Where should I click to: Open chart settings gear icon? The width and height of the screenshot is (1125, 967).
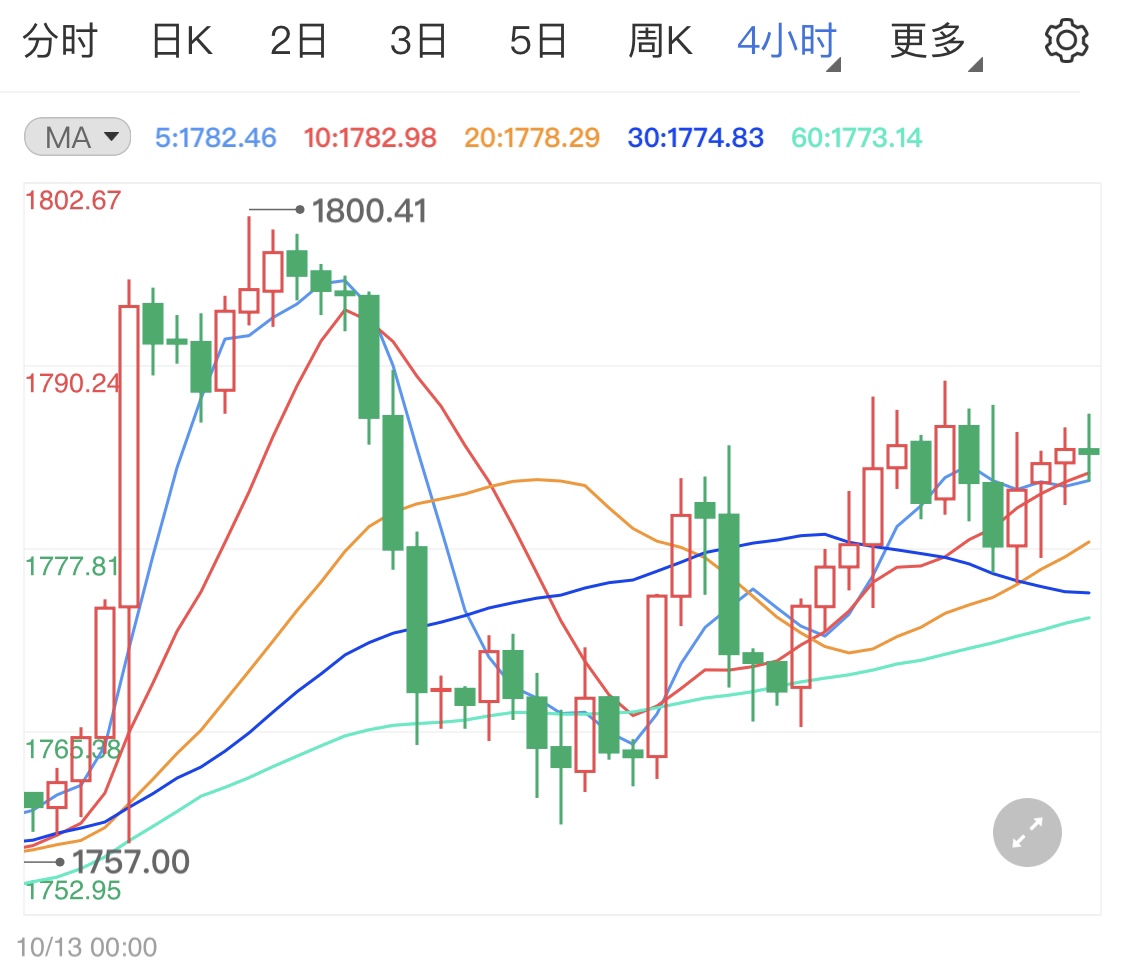(1066, 41)
